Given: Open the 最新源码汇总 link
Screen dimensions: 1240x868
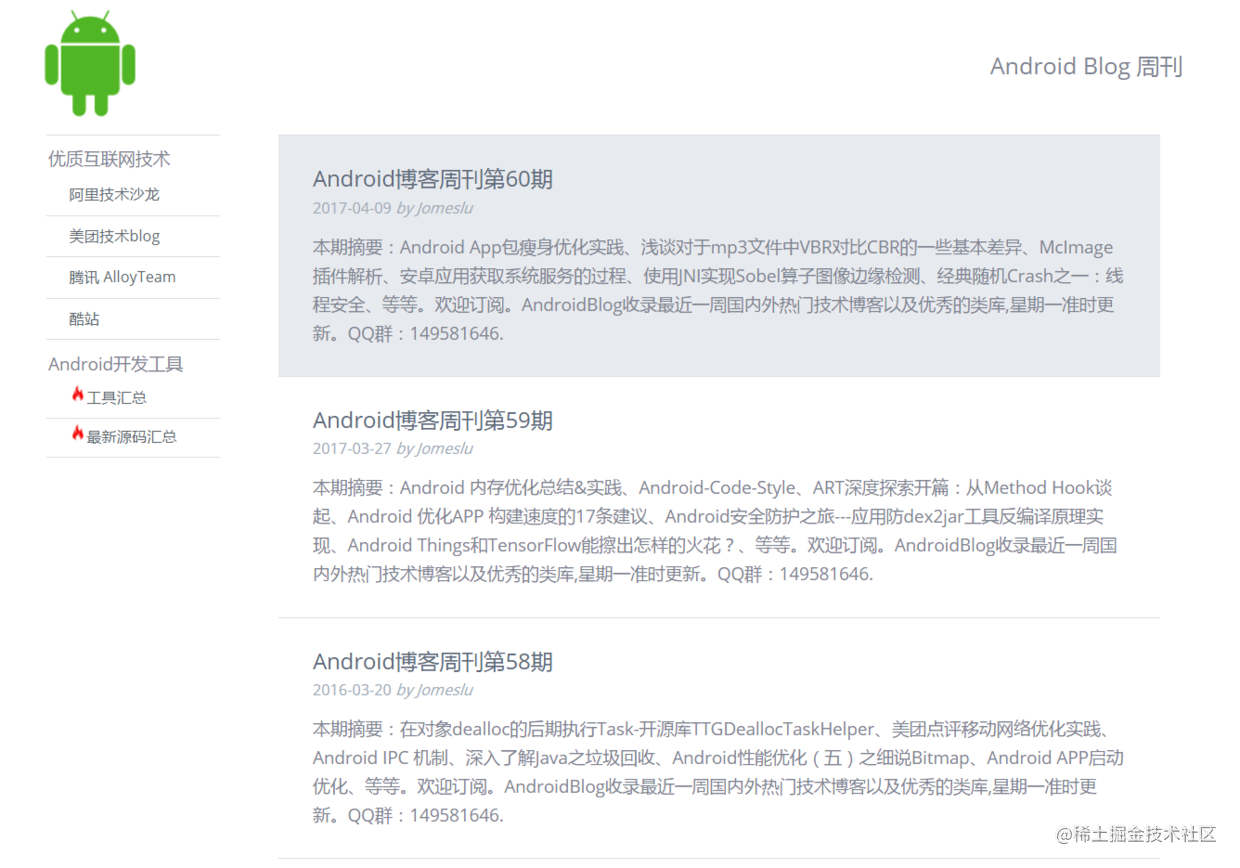Looking at the screenshot, I should 132,436.
